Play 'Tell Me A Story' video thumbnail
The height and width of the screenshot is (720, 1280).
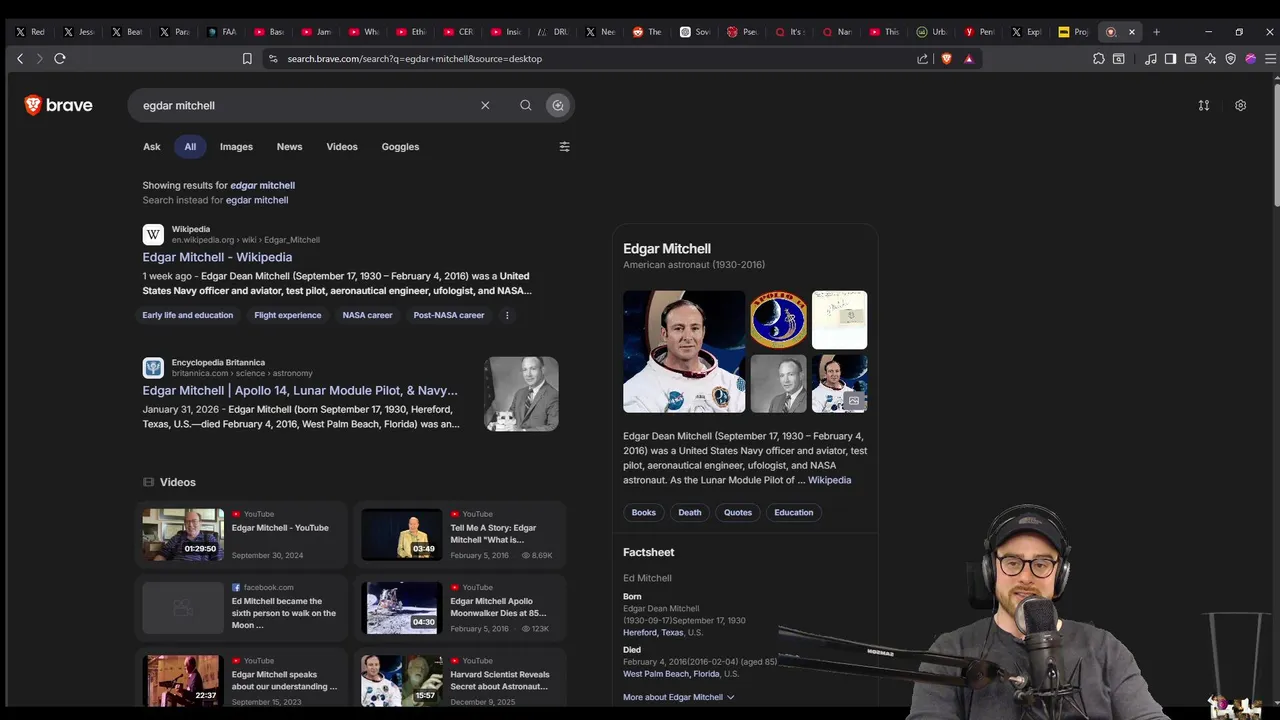tap(401, 535)
